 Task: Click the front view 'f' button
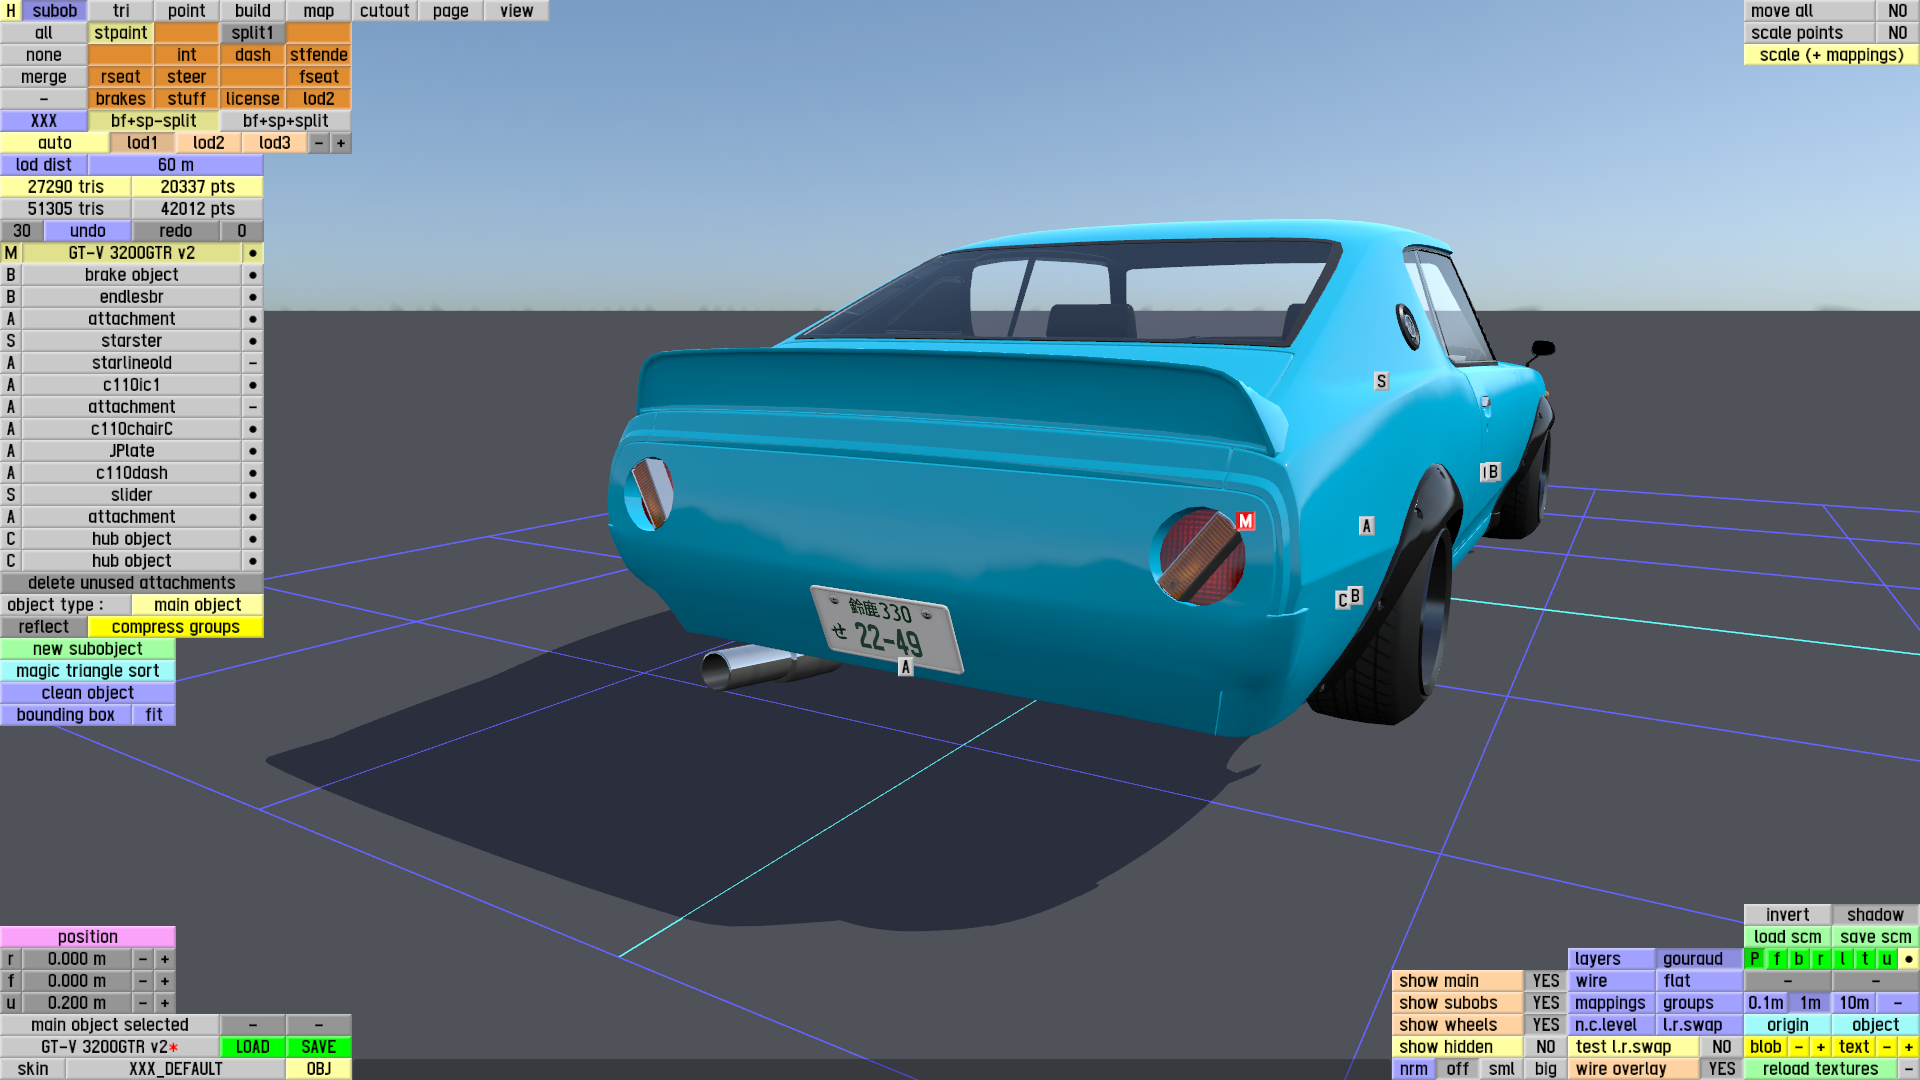coord(1777,959)
